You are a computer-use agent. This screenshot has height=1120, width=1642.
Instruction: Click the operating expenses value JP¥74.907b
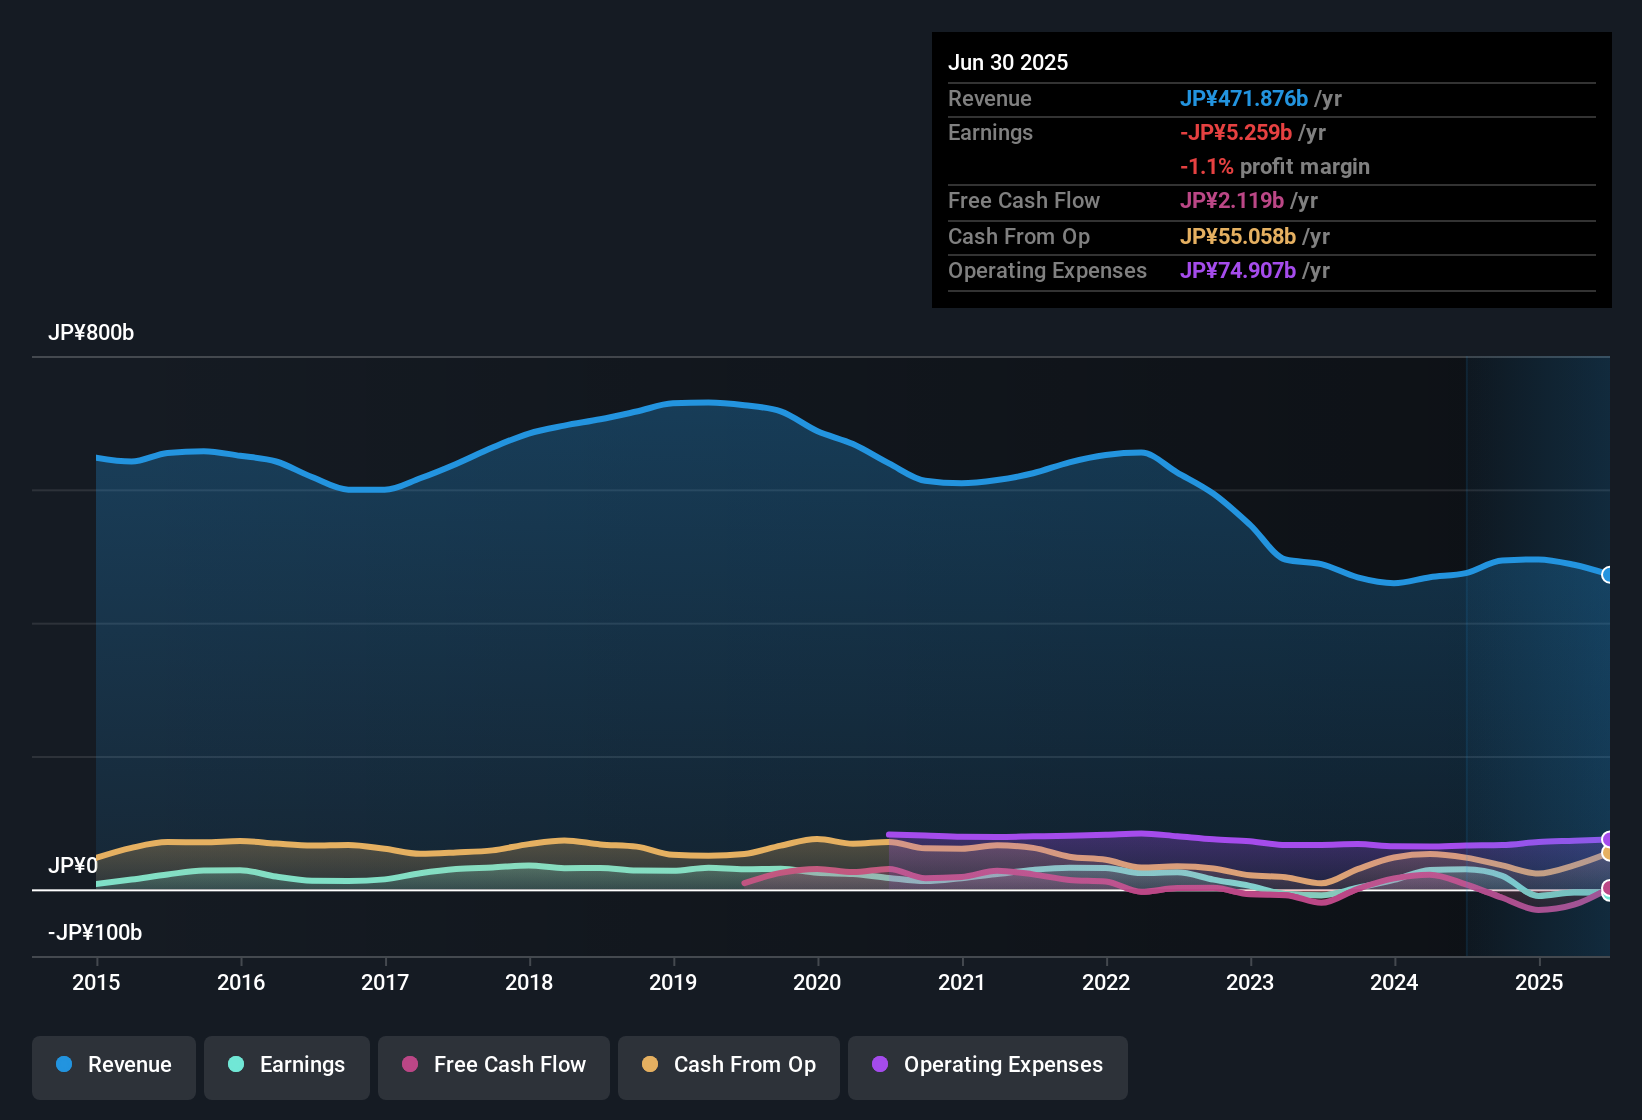(1238, 271)
